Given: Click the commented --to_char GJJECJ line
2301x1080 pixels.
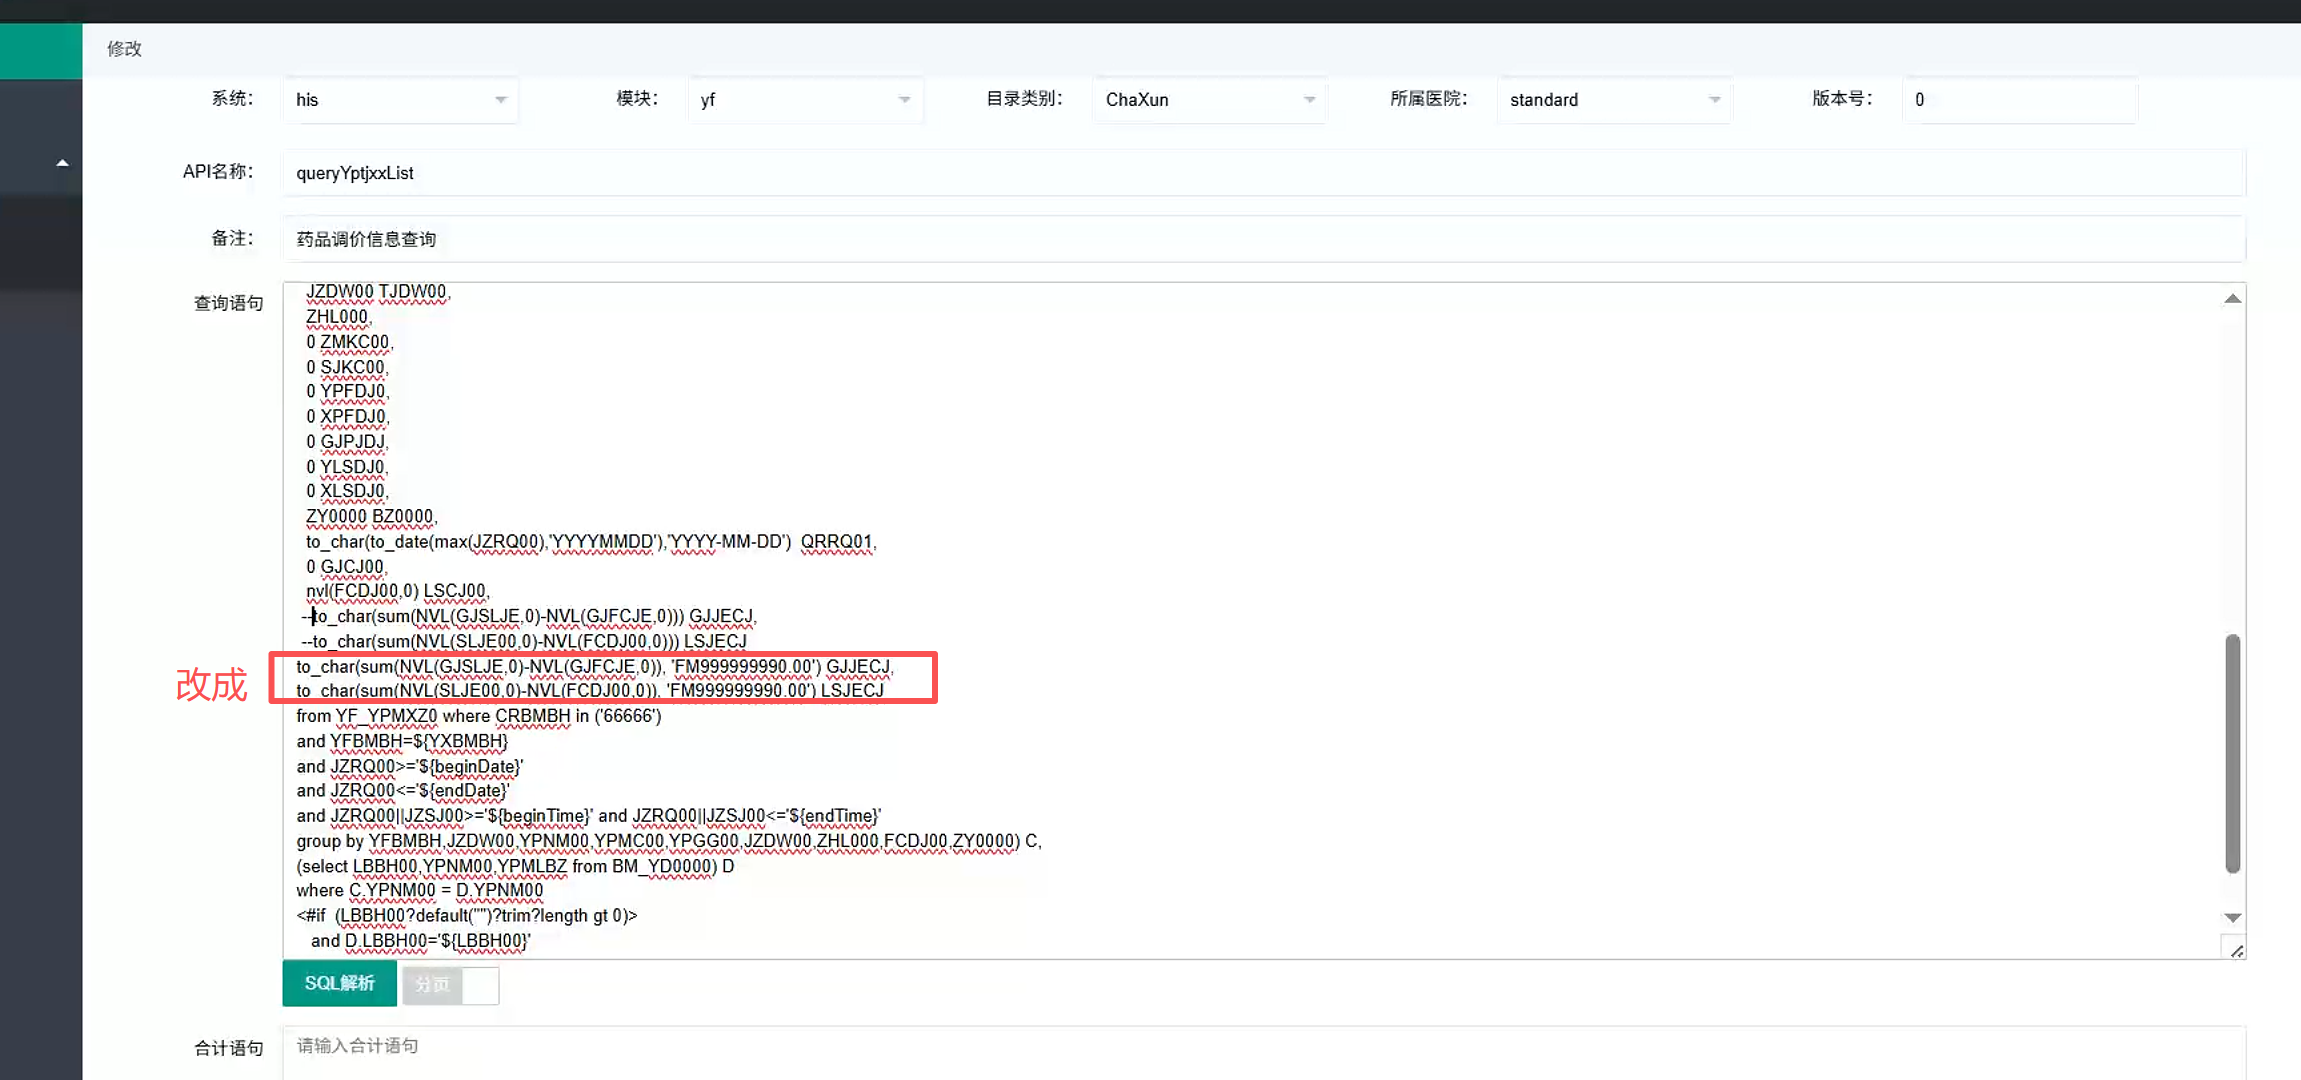Looking at the screenshot, I should point(530,616).
